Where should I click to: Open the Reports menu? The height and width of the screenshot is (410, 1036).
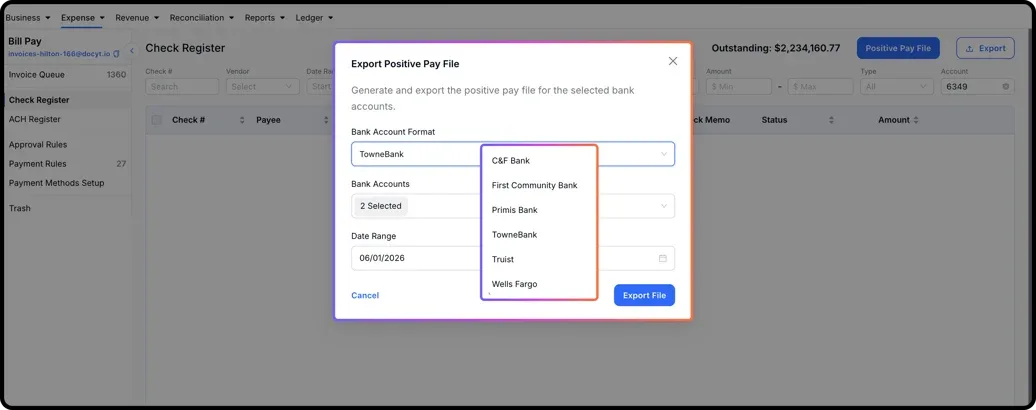pyautogui.click(x=264, y=18)
